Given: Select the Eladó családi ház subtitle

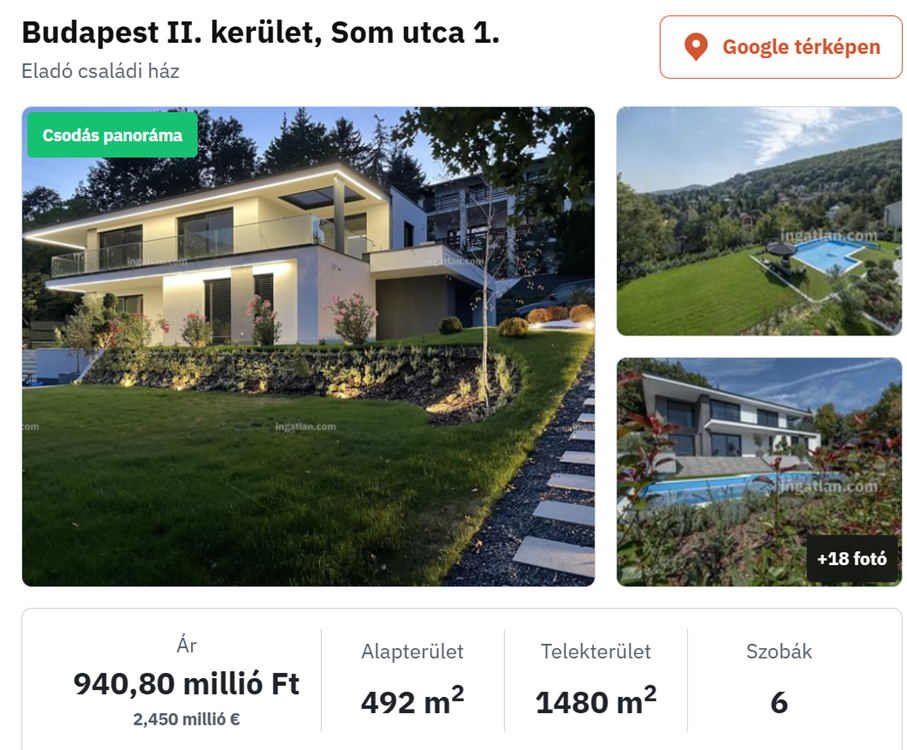Looking at the screenshot, I should pos(100,71).
